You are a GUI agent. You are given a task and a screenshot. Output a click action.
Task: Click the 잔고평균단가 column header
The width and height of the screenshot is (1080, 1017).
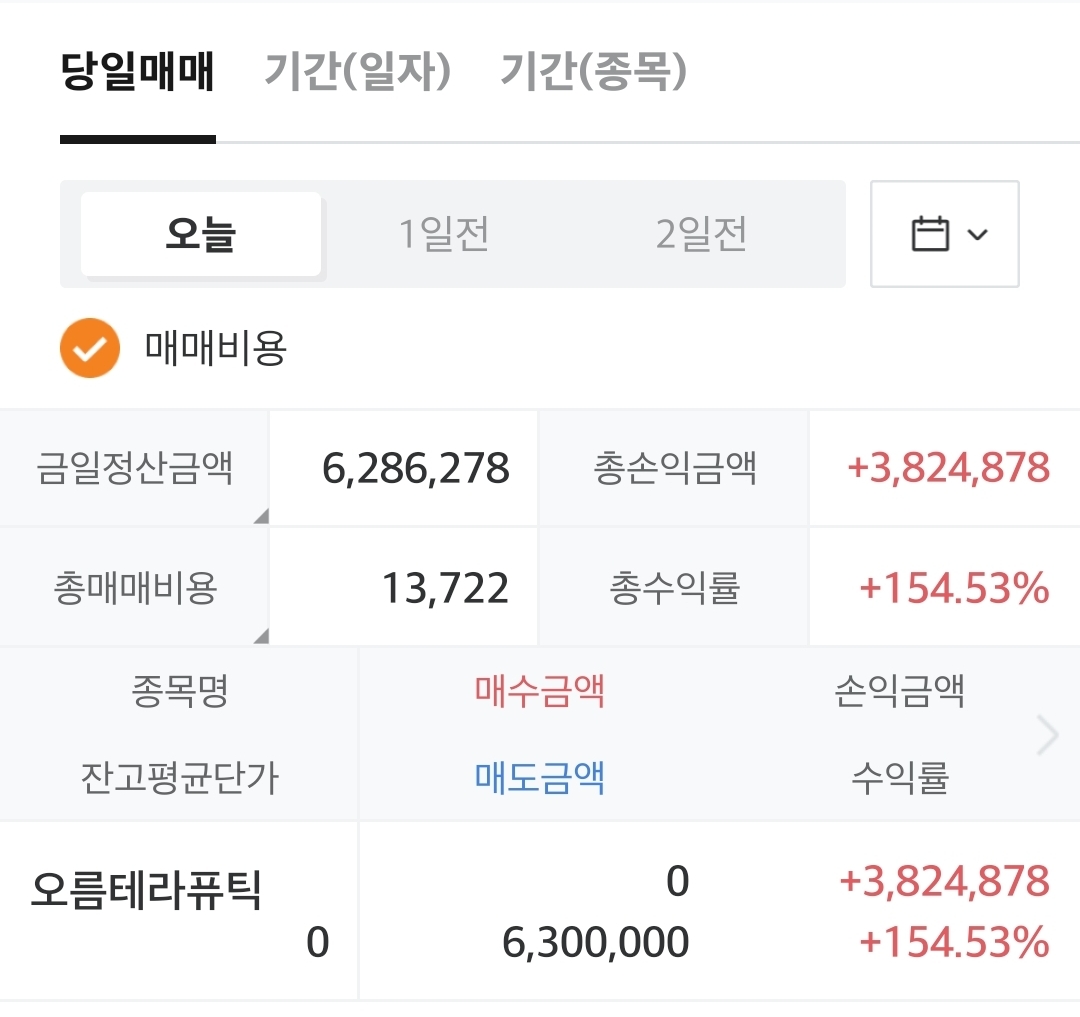[x=180, y=777]
